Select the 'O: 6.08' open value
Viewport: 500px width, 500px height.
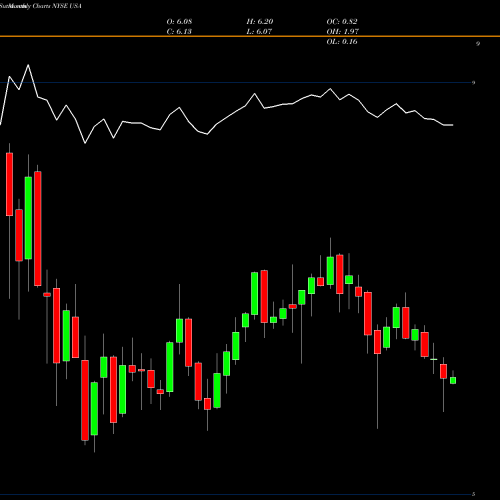pyautogui.click(x=179, y=22)
